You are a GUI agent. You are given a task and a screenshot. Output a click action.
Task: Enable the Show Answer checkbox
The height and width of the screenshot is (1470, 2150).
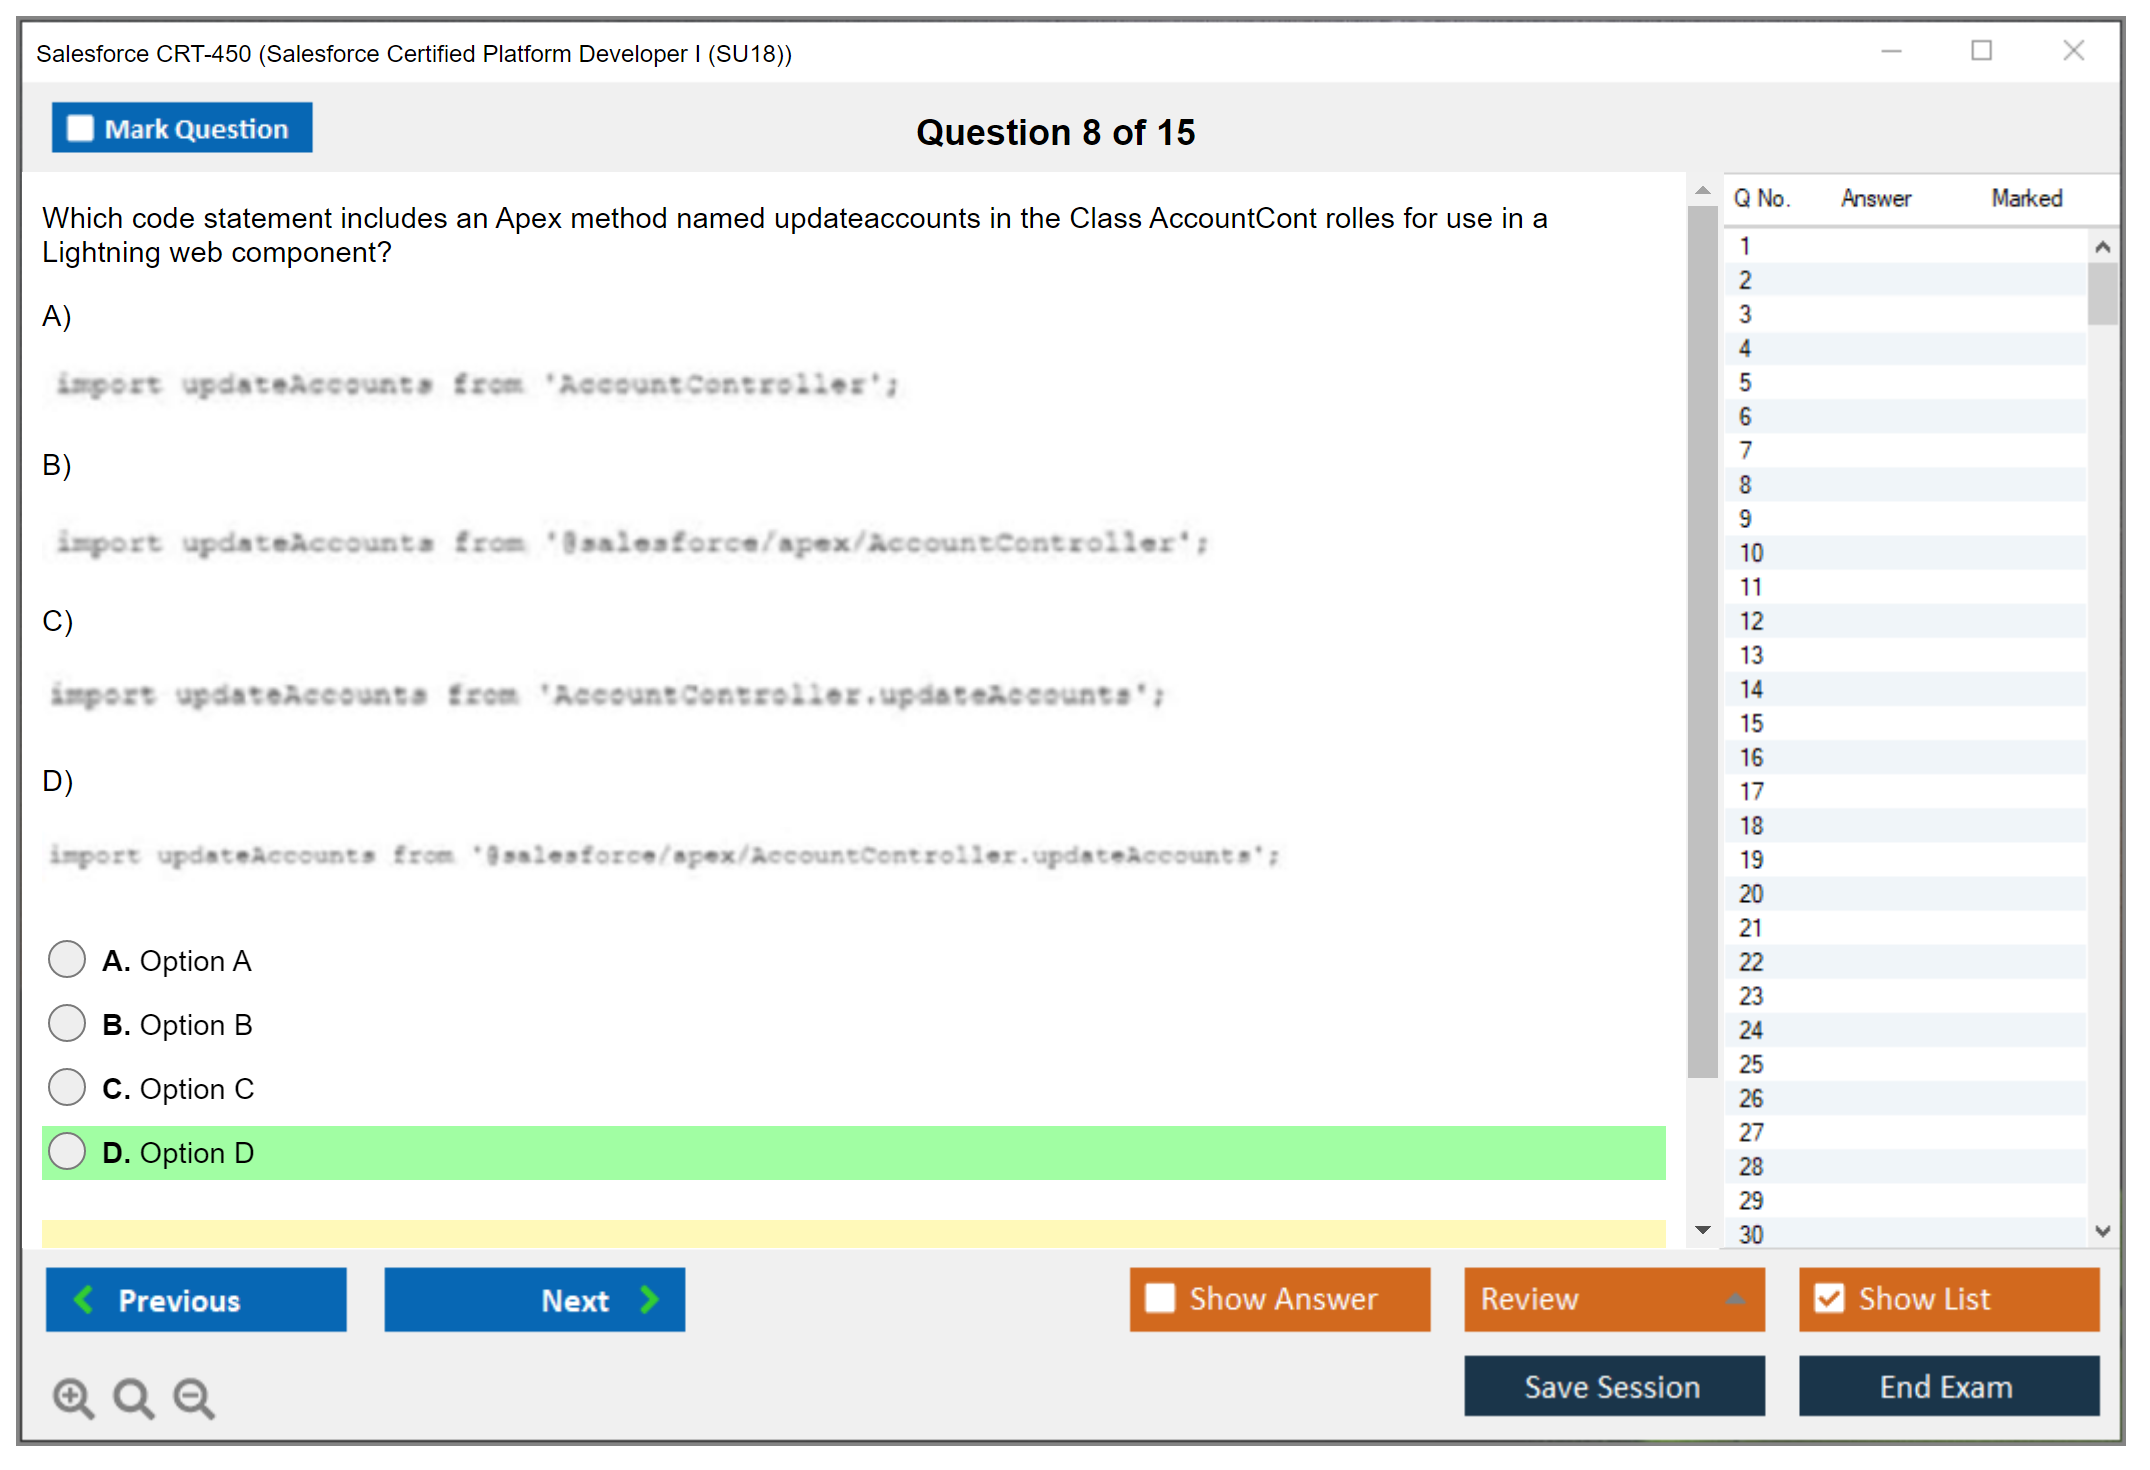[1160, 1299]
